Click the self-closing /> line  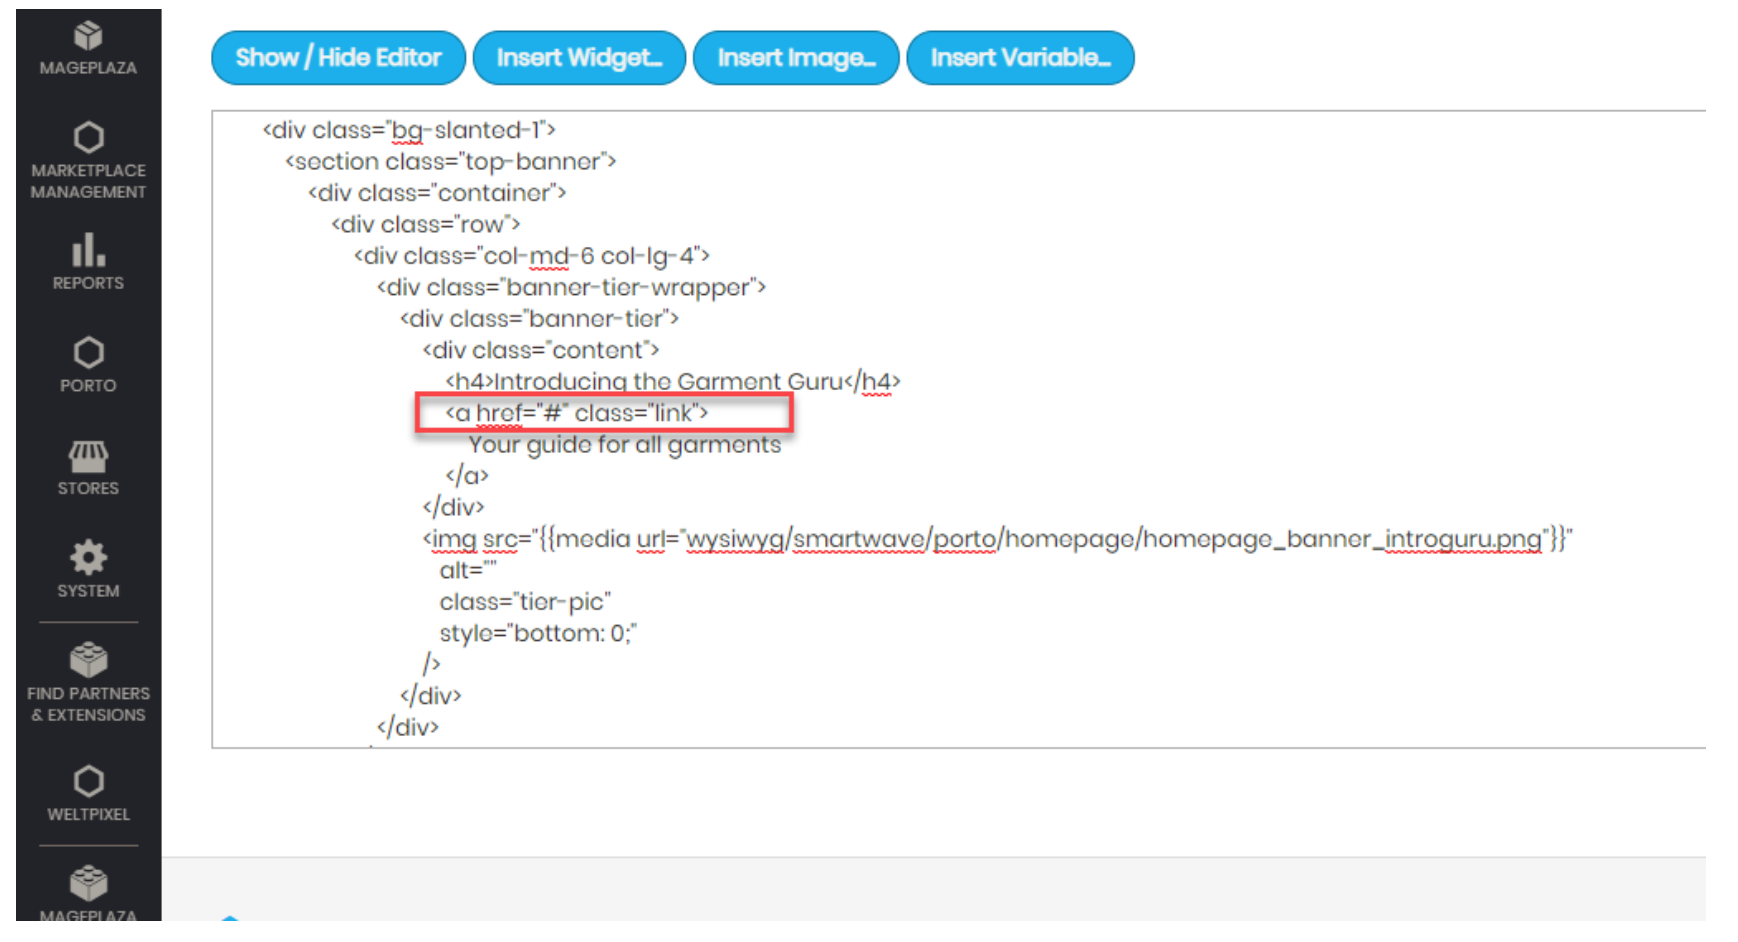coord(431,664)
